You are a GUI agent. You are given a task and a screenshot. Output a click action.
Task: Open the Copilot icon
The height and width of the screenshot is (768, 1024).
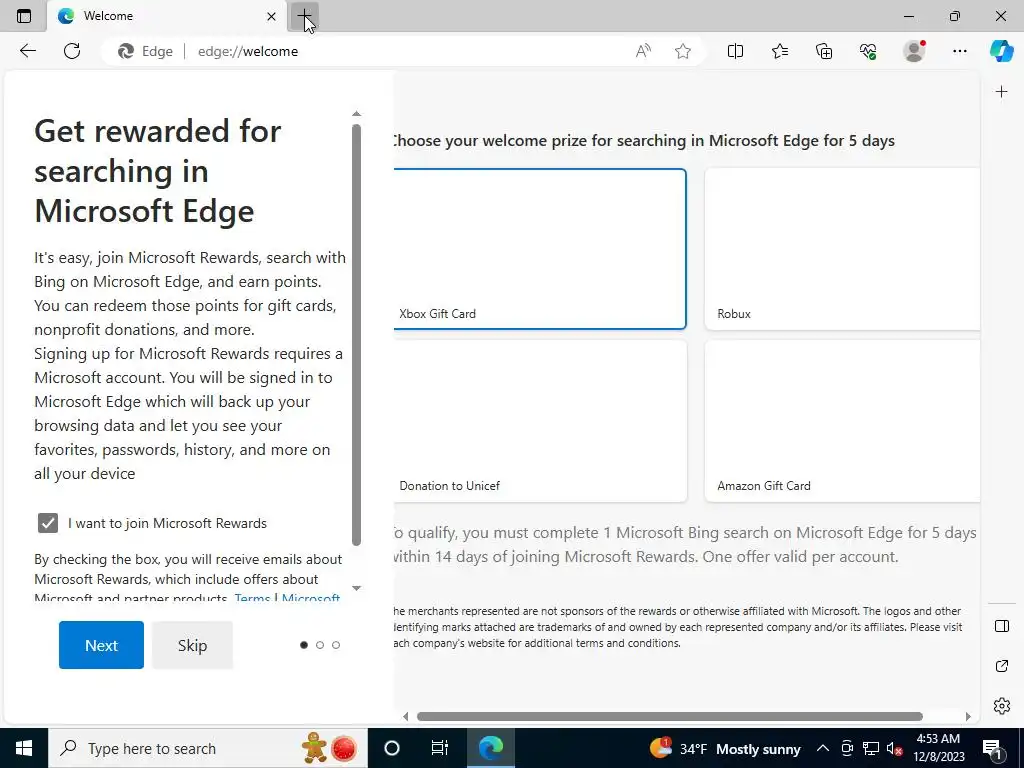pyautogui.click(x=1001, y=51)
